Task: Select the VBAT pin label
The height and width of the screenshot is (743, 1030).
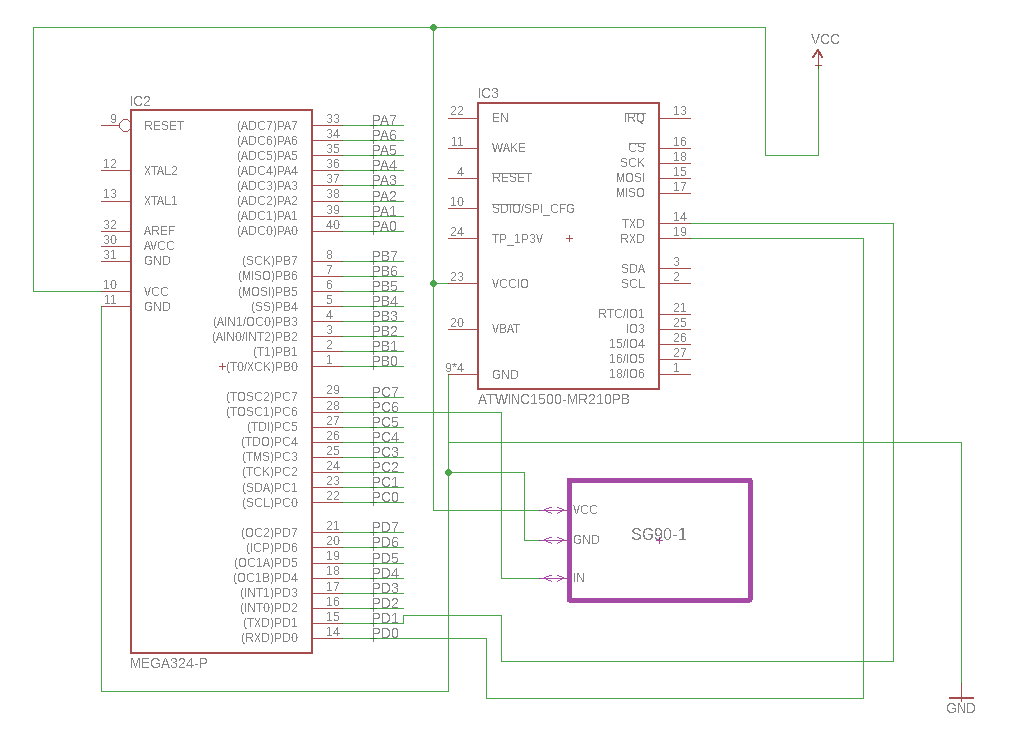Action: [506, 328]
